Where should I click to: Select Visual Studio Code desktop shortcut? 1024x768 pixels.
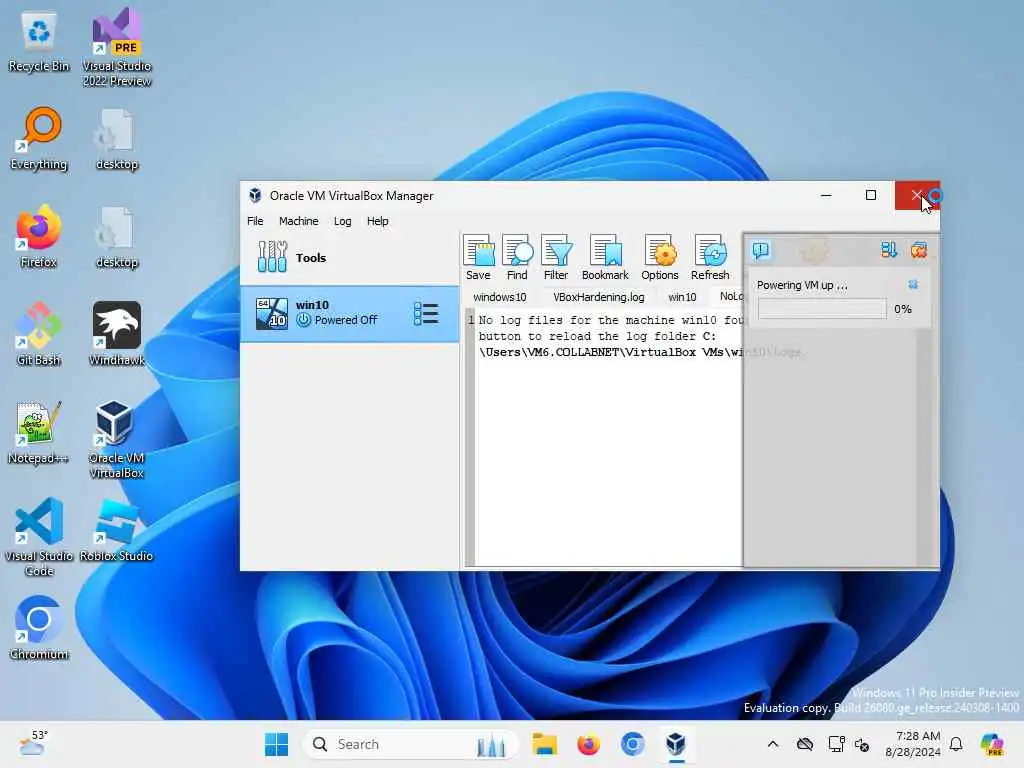[39, 537]
